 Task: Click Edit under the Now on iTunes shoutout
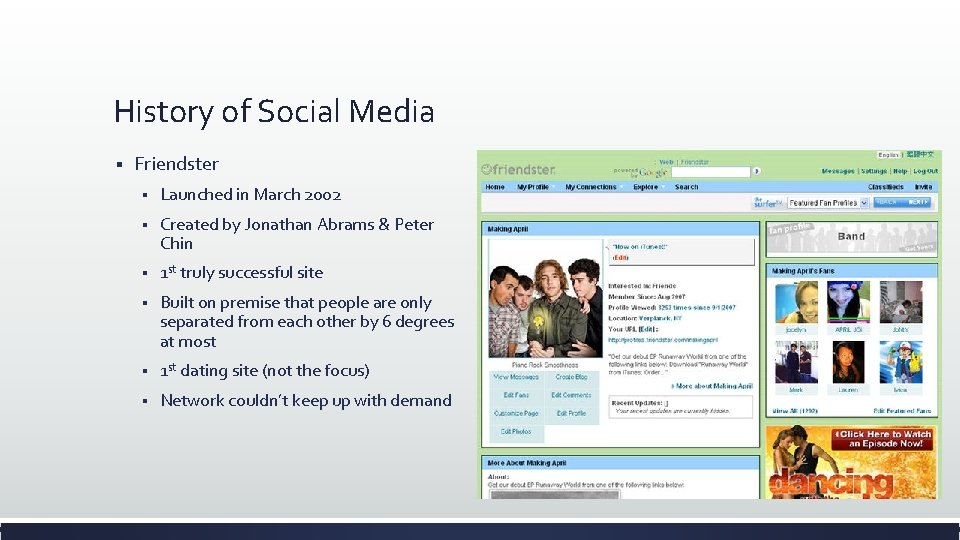pos(620,258)
